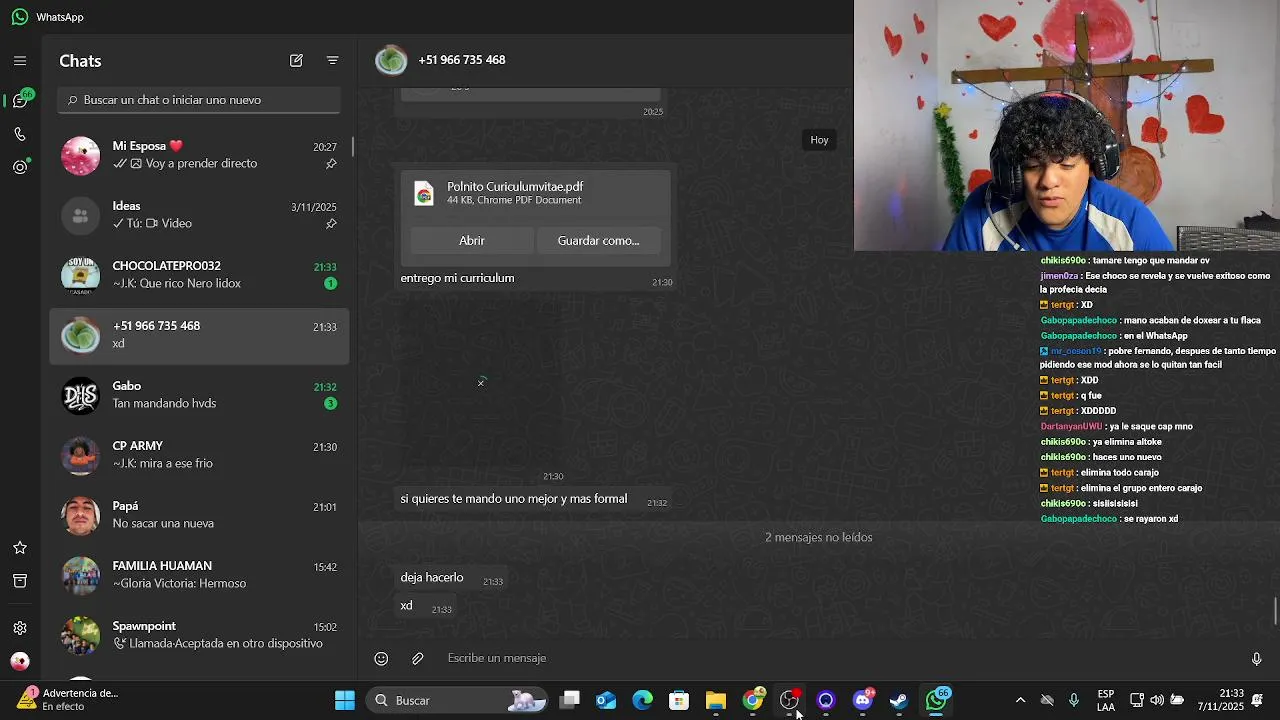Screen dimensions: 1280x720
Task: Open the Spawnpoint chat
Action: [x=199, y=635]
